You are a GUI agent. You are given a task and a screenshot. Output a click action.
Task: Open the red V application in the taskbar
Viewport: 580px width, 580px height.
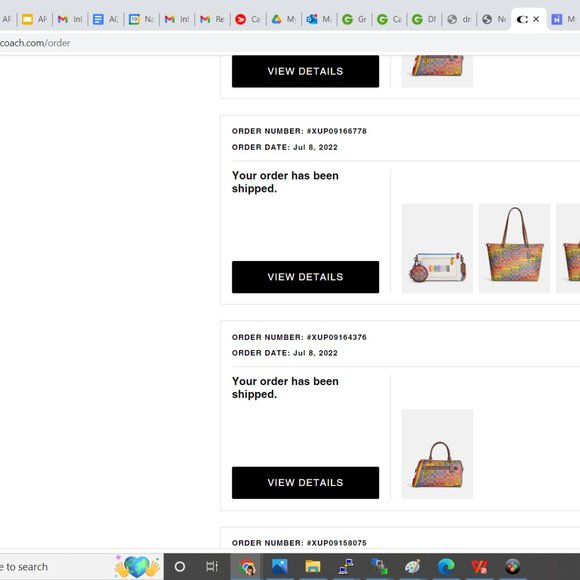point(479,566)
